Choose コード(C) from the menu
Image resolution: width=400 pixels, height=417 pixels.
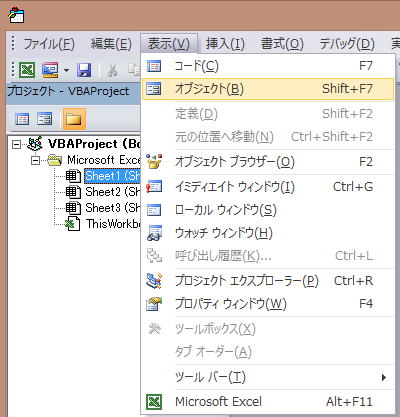point(268,66)
